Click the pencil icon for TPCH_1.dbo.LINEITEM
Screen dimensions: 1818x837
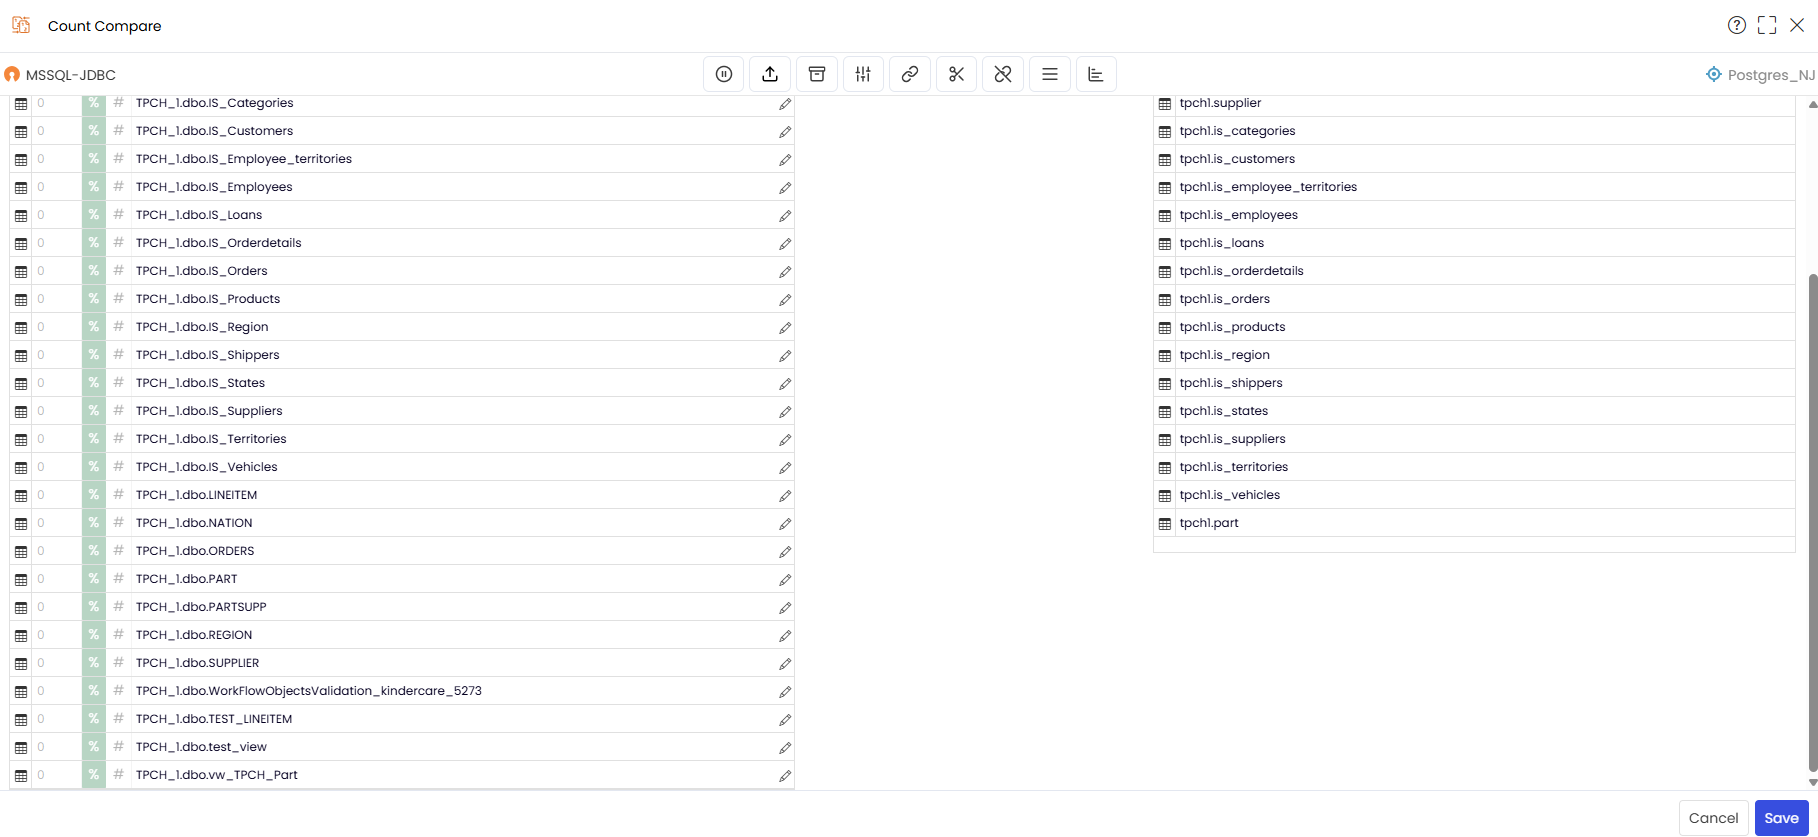click(785, 495)
